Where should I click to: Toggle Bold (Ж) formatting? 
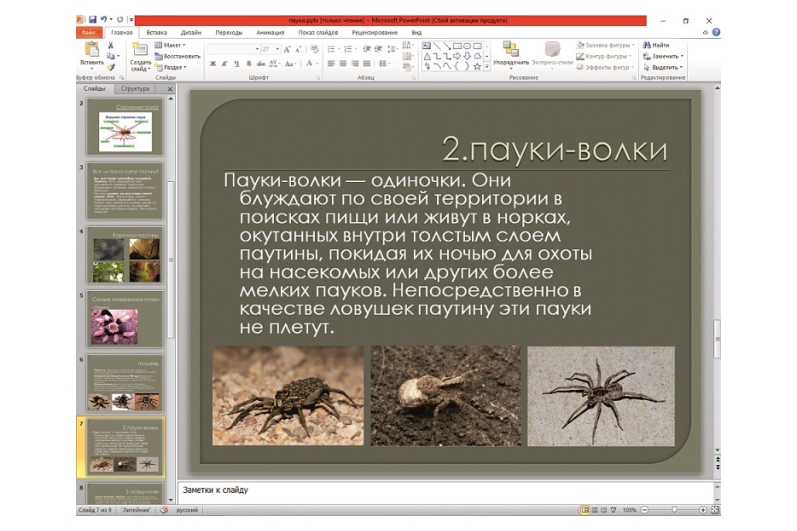click(213, 64)
